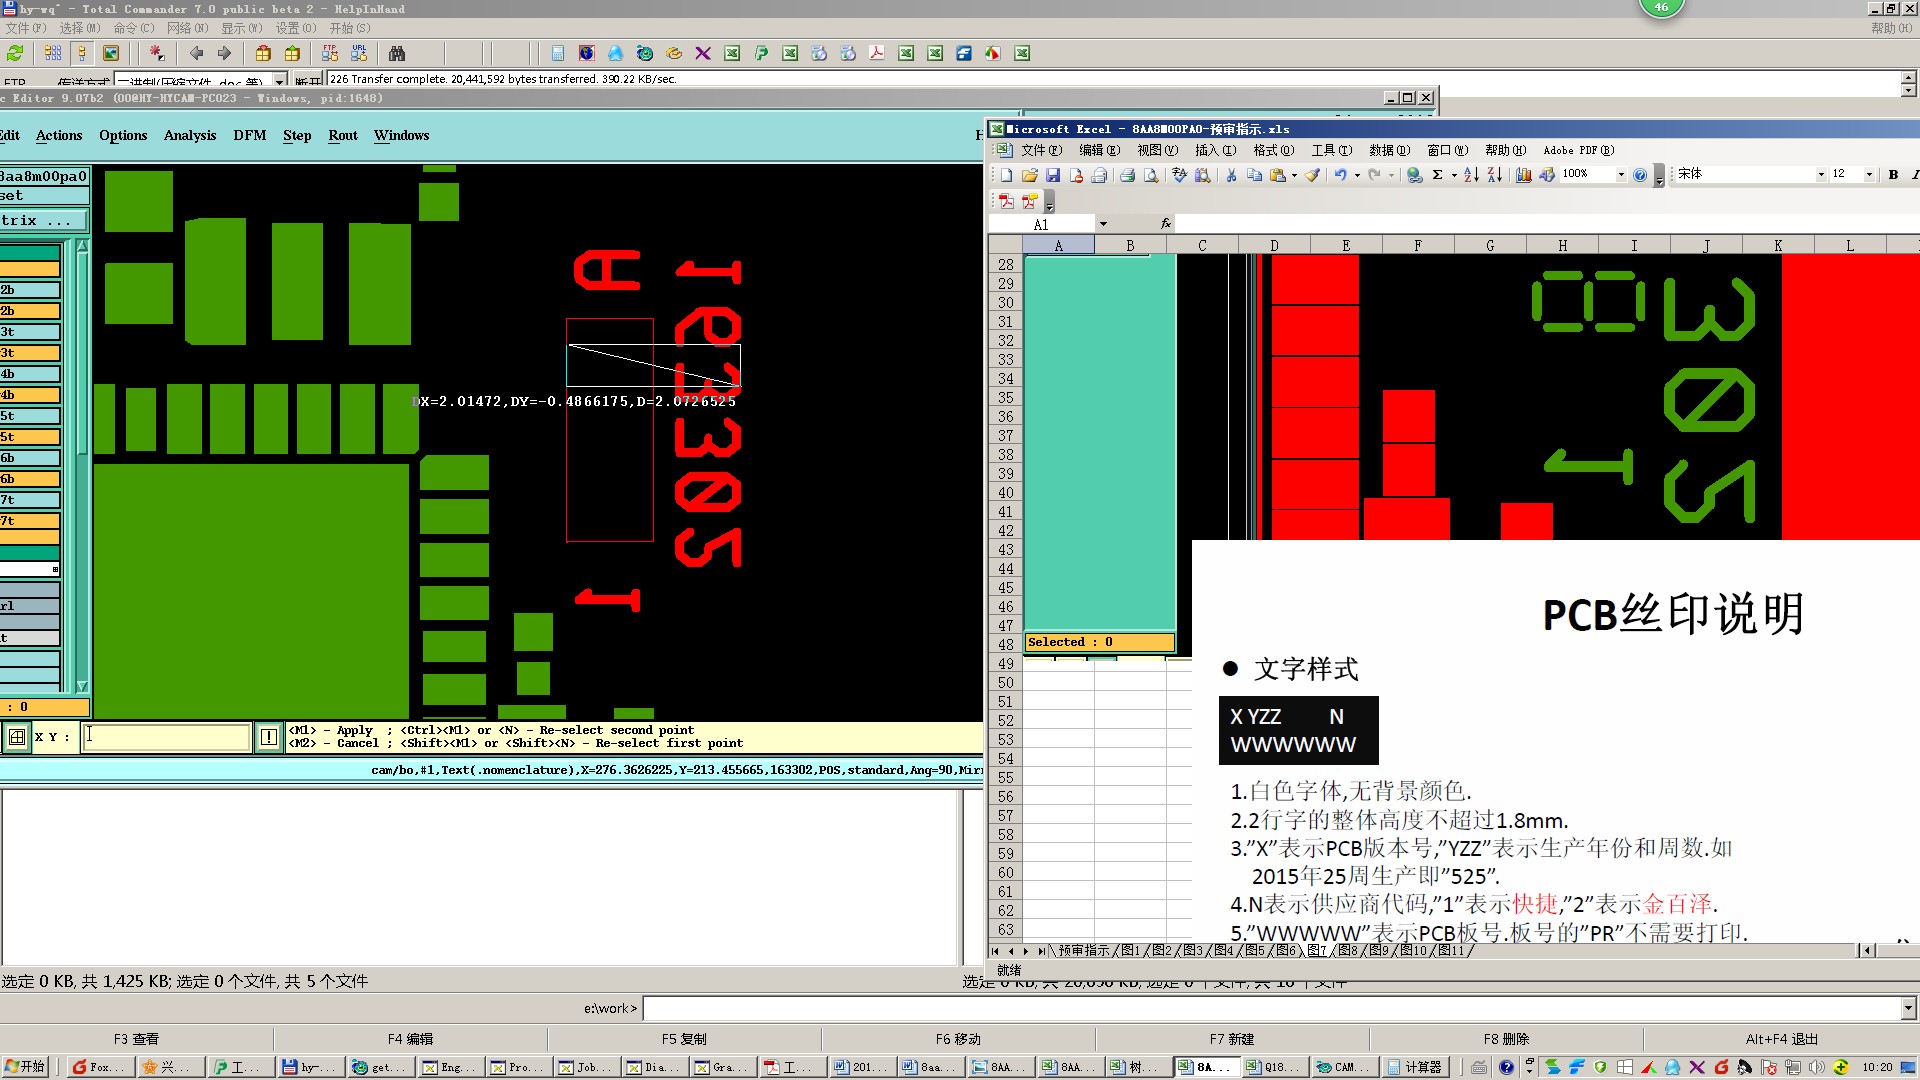This screenshot has width=1920, height=1080.
Task: Open Options menu in Editor
Action: pos(123,135)
